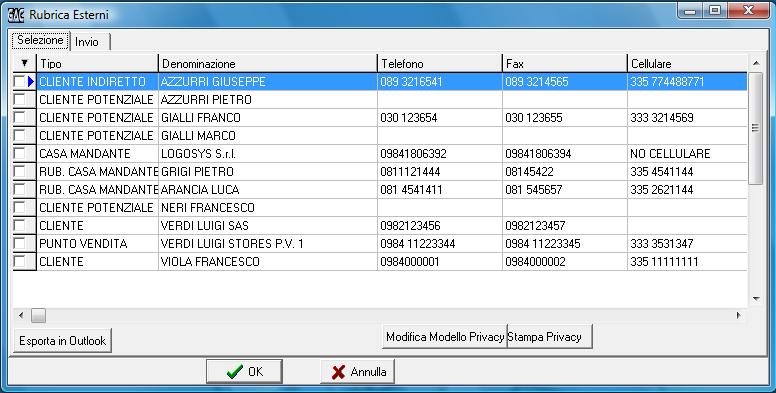
Task: Click Modifica Modello Privacy button
Action: tap(445, 337)
